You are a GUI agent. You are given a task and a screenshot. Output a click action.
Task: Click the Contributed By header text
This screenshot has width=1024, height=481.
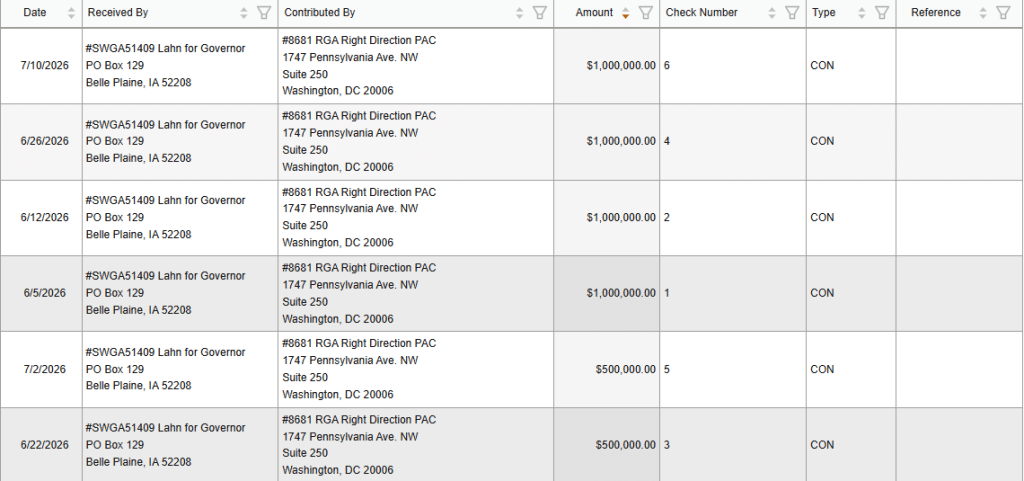click(x=320, y=12)
